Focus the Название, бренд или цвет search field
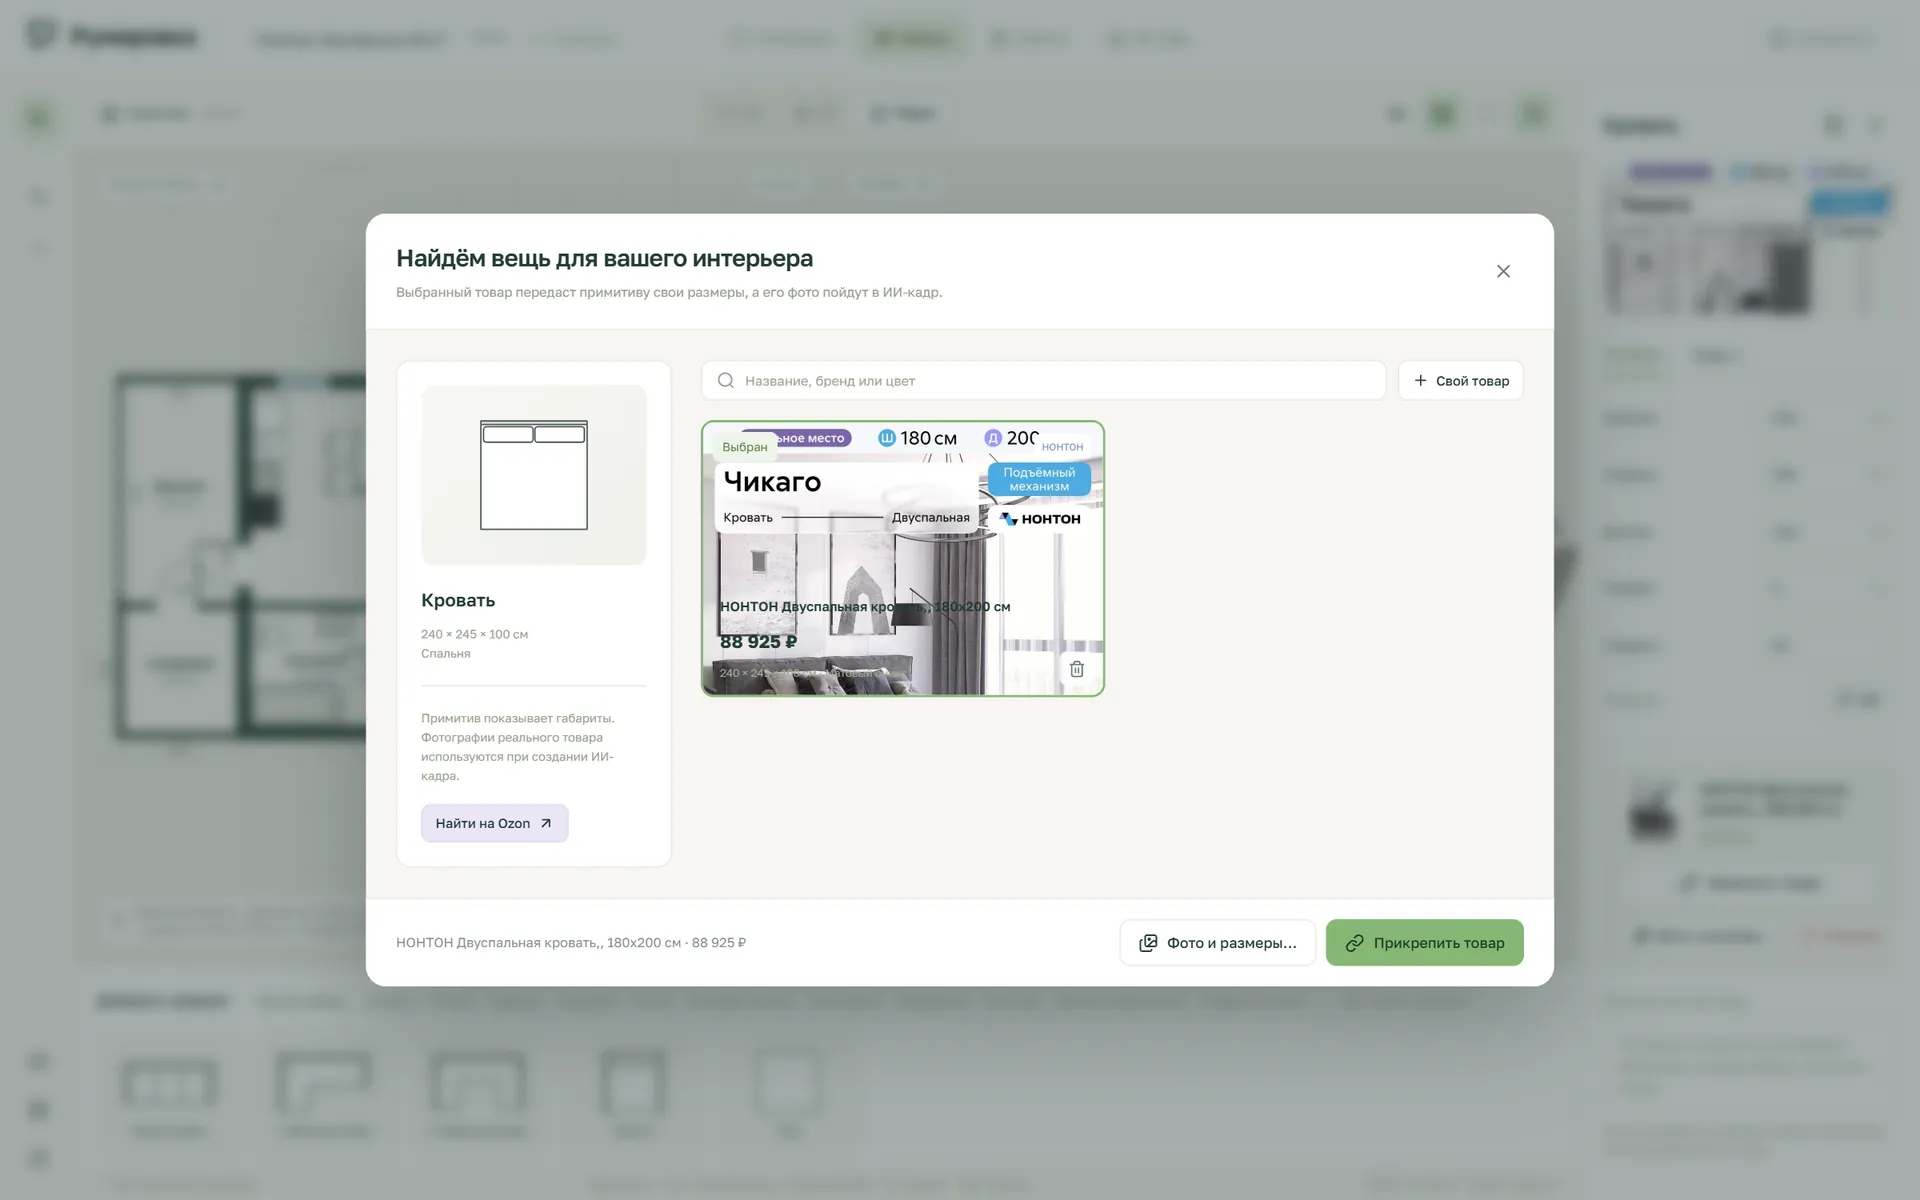The width and height of the screenshot is (1920, 1200). (x=1043, y=380)
